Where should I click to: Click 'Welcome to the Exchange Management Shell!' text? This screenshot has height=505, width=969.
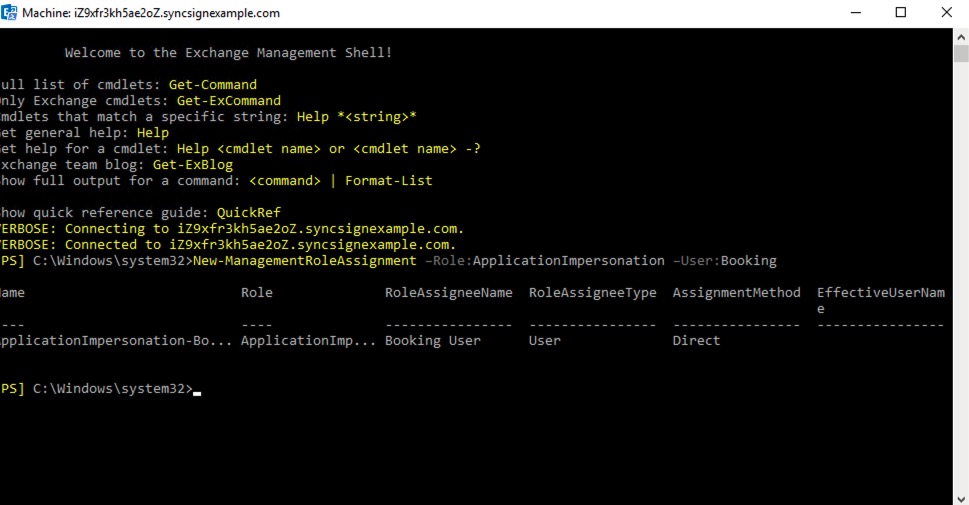[x=228, y=53]
